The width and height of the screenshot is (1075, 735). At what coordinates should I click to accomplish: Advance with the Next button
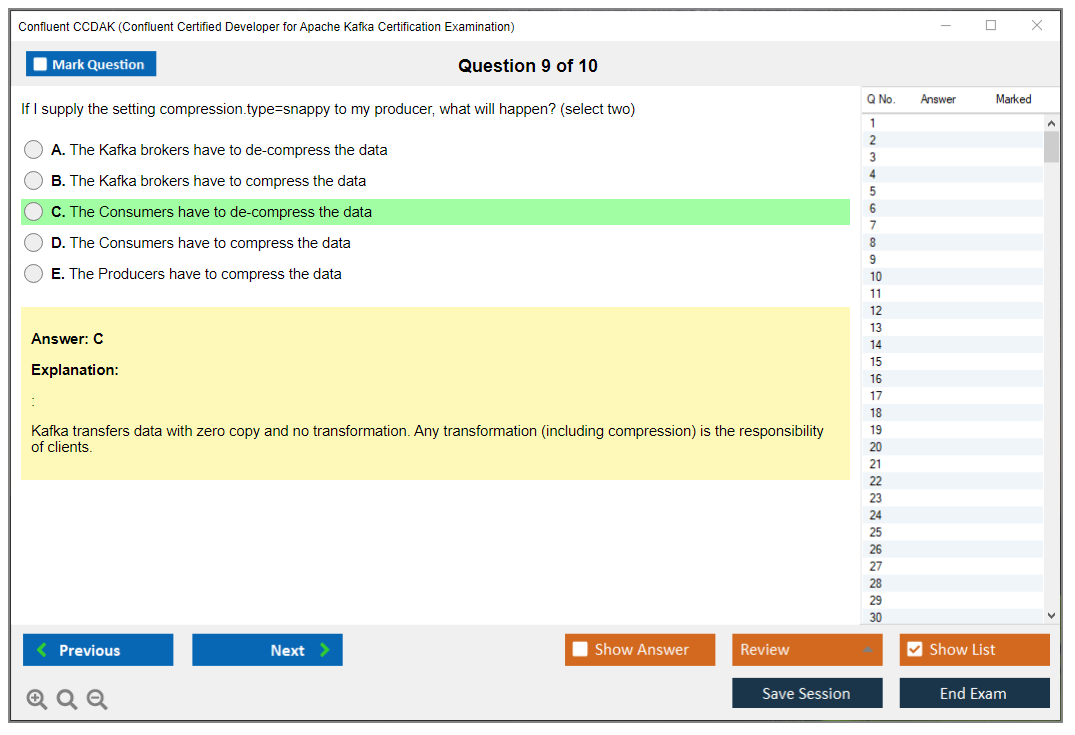coord(267,650)
